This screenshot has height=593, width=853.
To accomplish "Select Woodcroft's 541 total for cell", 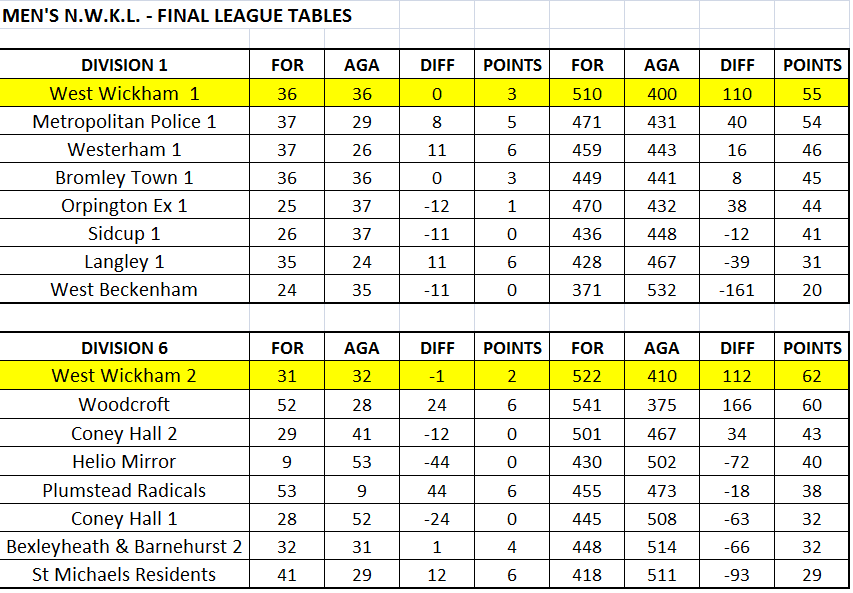I will click(587, 404).
